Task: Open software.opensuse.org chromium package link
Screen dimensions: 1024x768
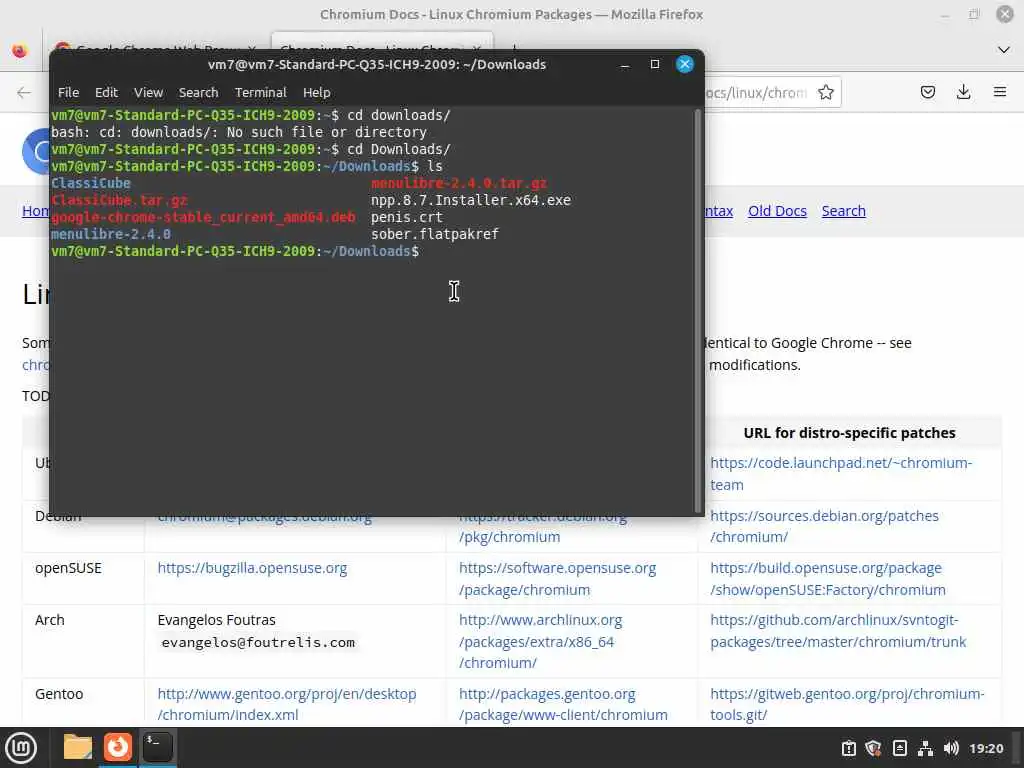Action: click(x=558, y=579)
